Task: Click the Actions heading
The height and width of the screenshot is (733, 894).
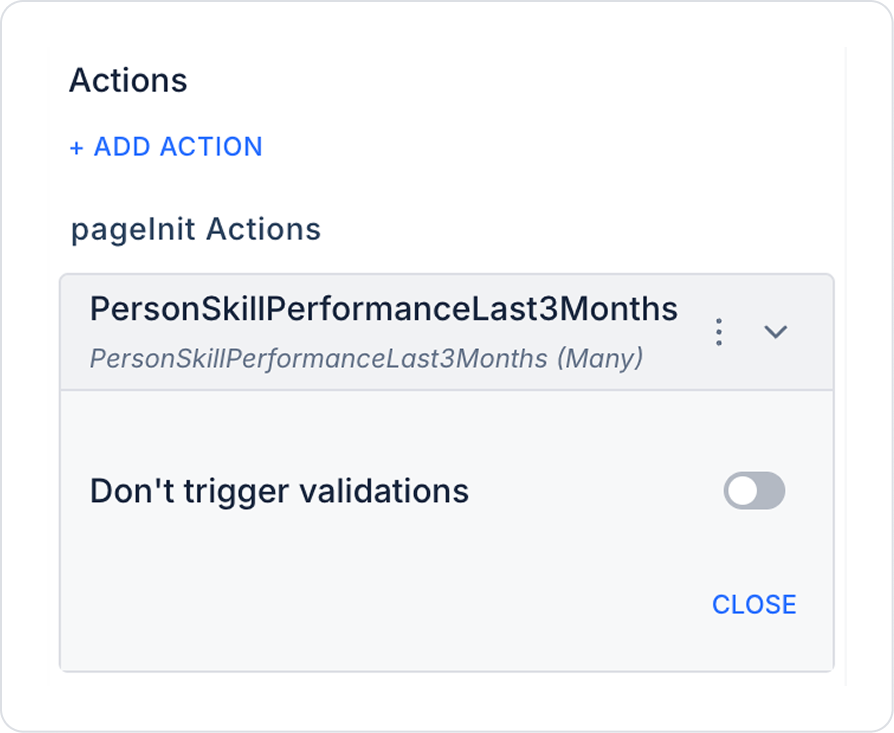Action: pos(128,80)
